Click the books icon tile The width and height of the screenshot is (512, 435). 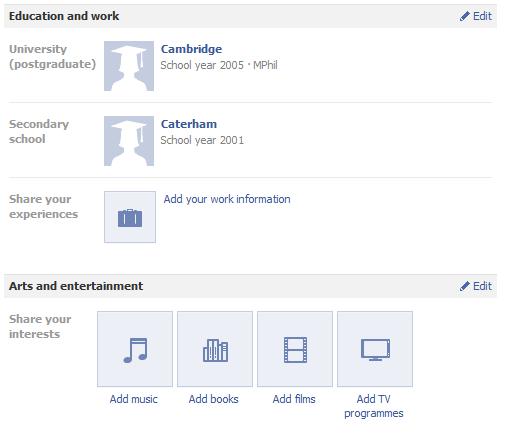coord(215,349)
